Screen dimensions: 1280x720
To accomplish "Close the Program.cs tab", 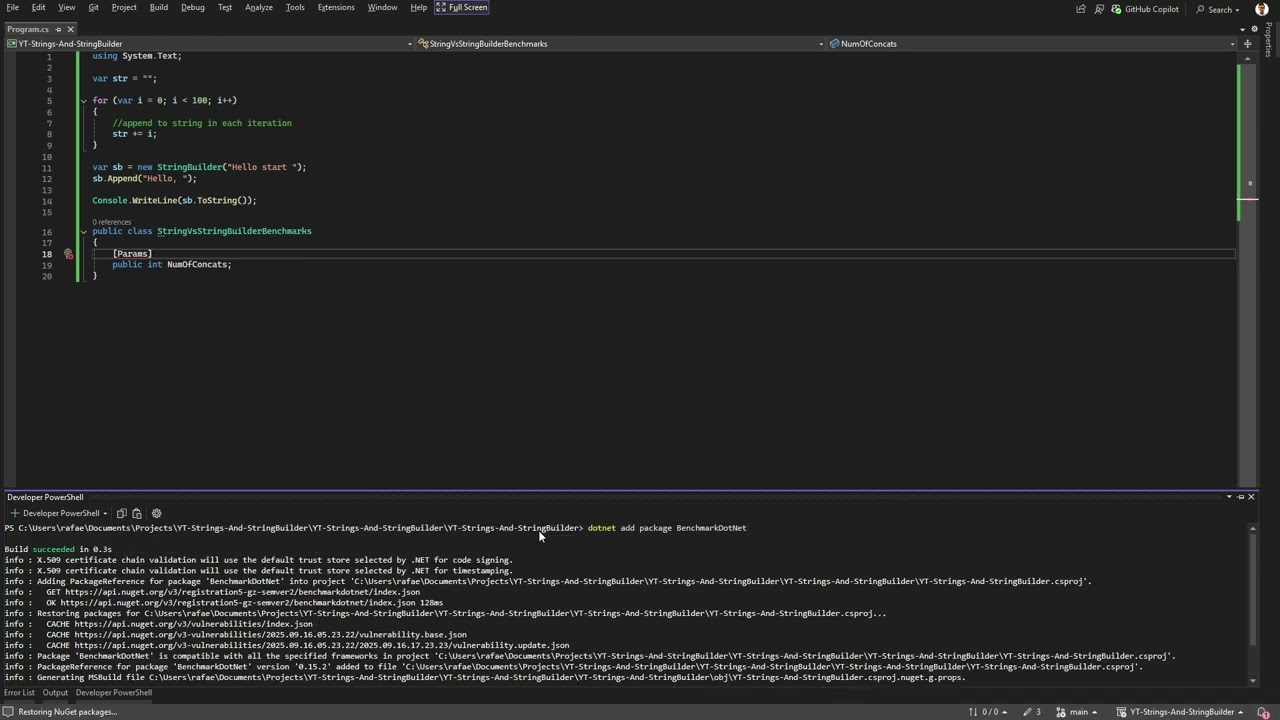I will point(70,29).
